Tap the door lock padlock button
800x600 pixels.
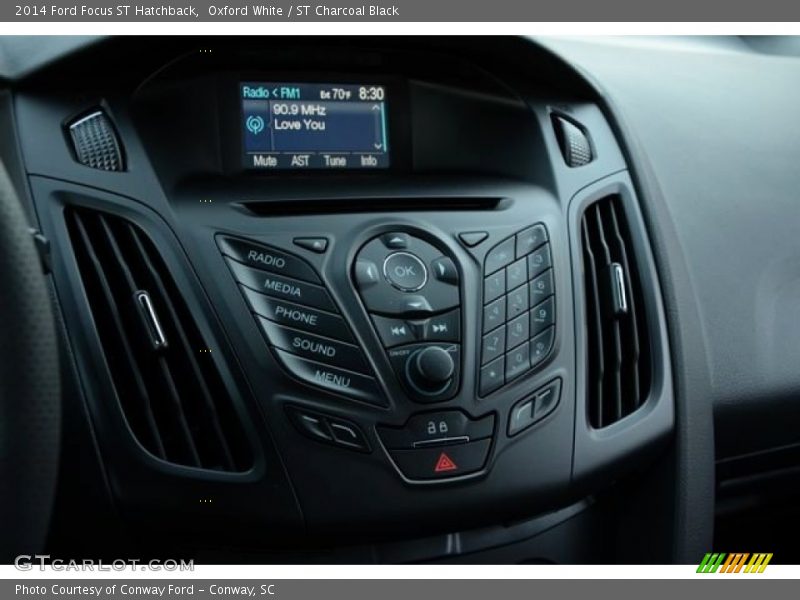click(x=437, y=427)
